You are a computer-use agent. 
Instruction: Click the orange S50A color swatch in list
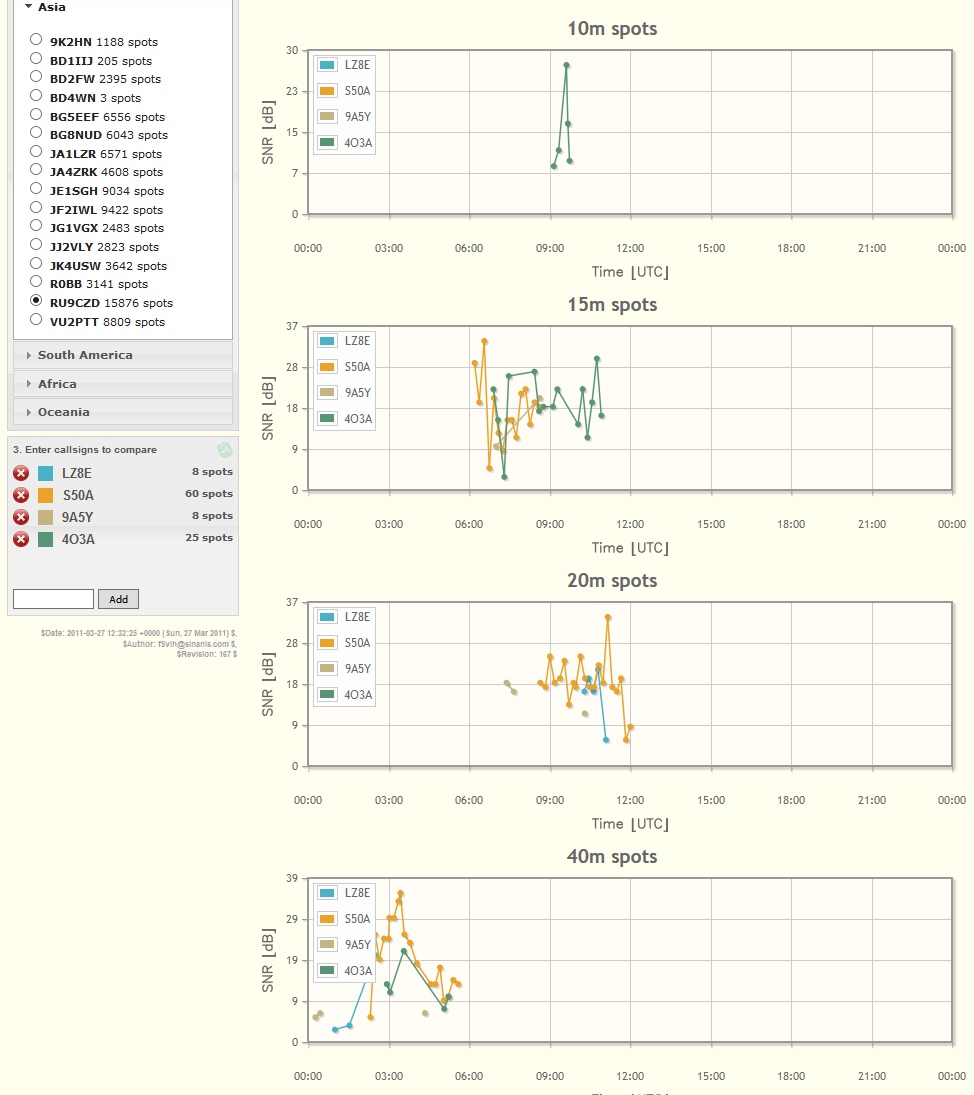pos(45,495)
